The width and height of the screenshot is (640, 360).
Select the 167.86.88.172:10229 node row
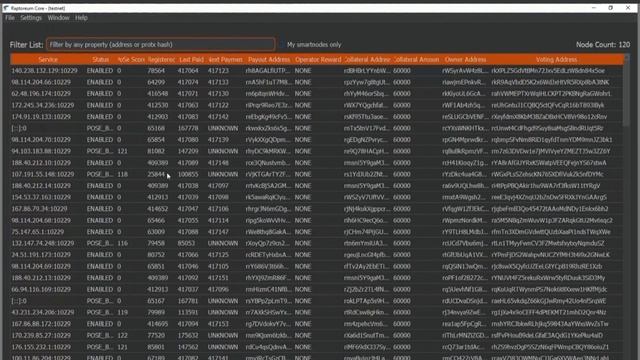[x=317, y=324]
